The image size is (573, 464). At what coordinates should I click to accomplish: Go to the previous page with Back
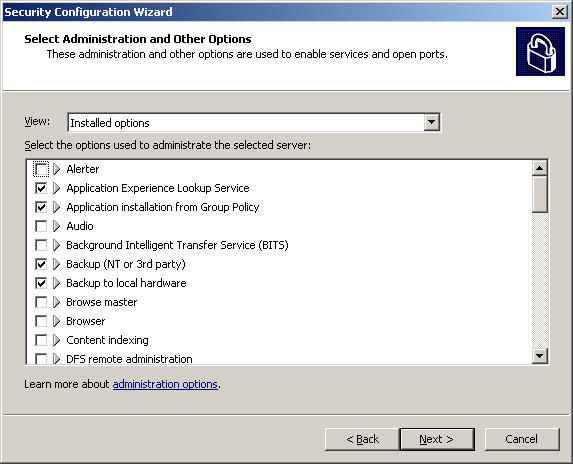(362, 439)
